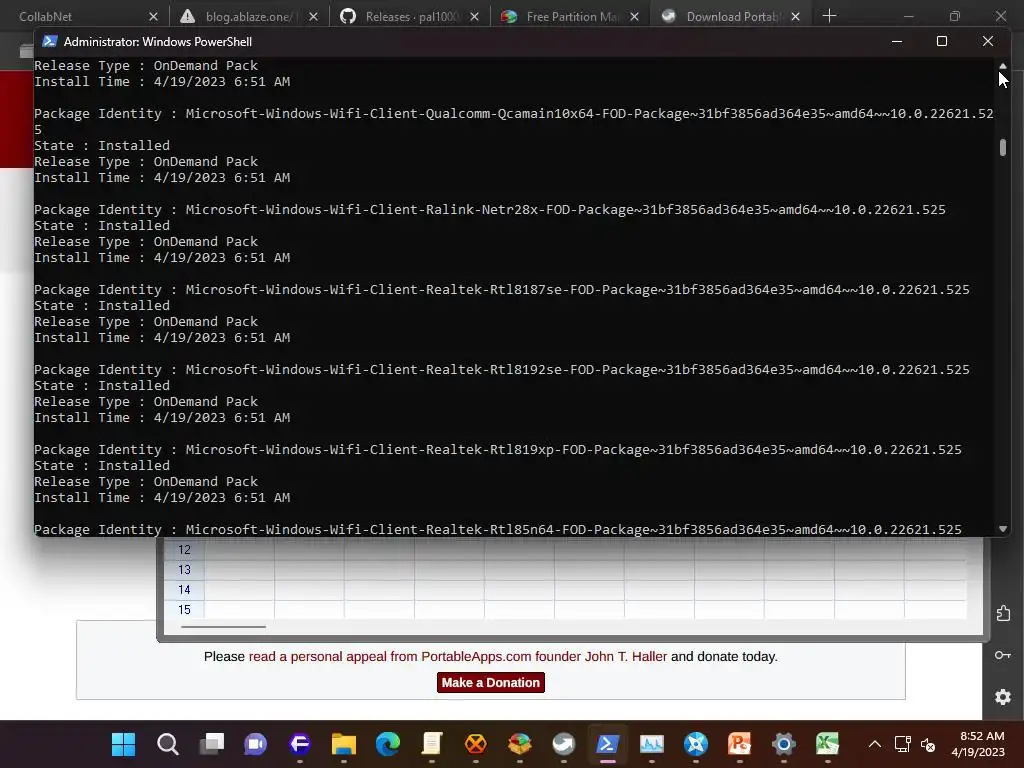The image size is (1024, 768).
Task: Switch to the Download Portable tab
Action: pos(733,16)
